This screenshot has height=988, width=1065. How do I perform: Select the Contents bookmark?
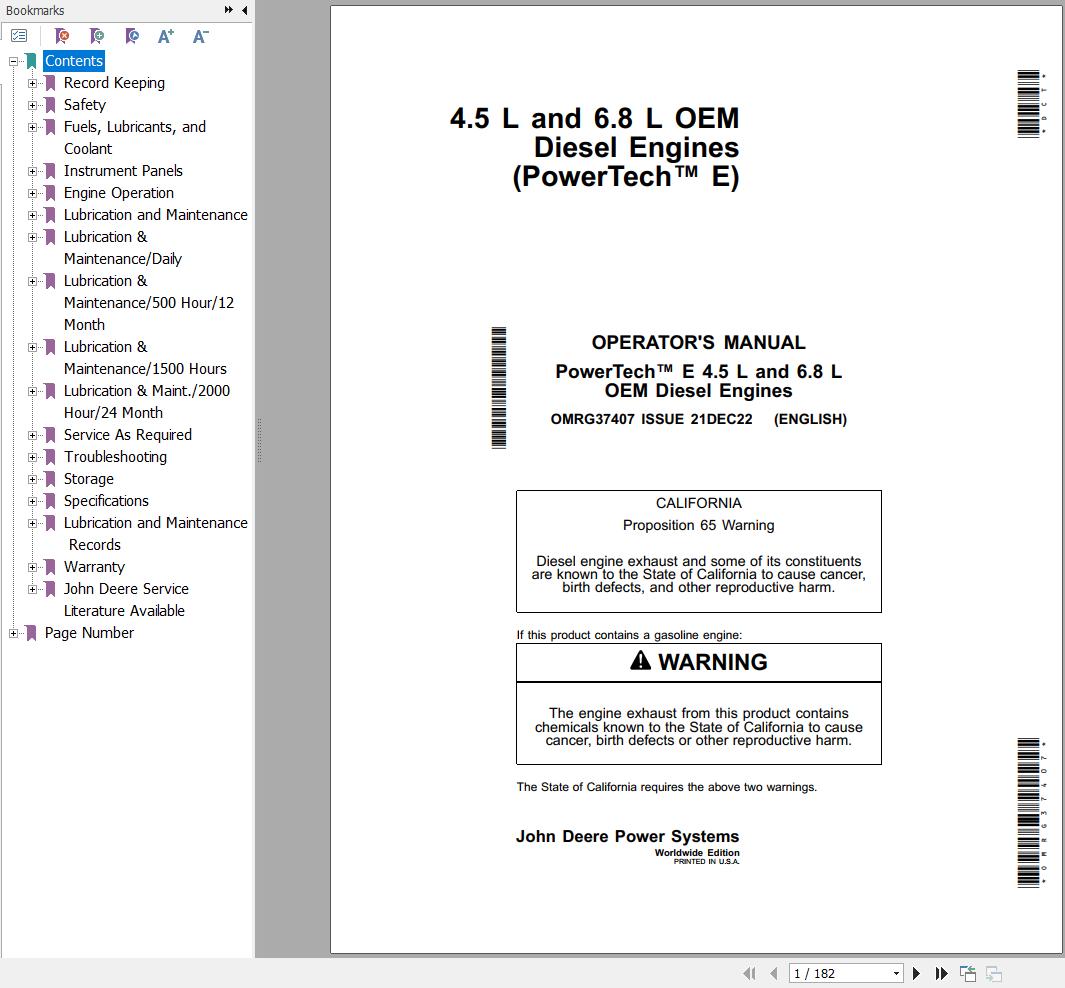click(x=73, y=61)
